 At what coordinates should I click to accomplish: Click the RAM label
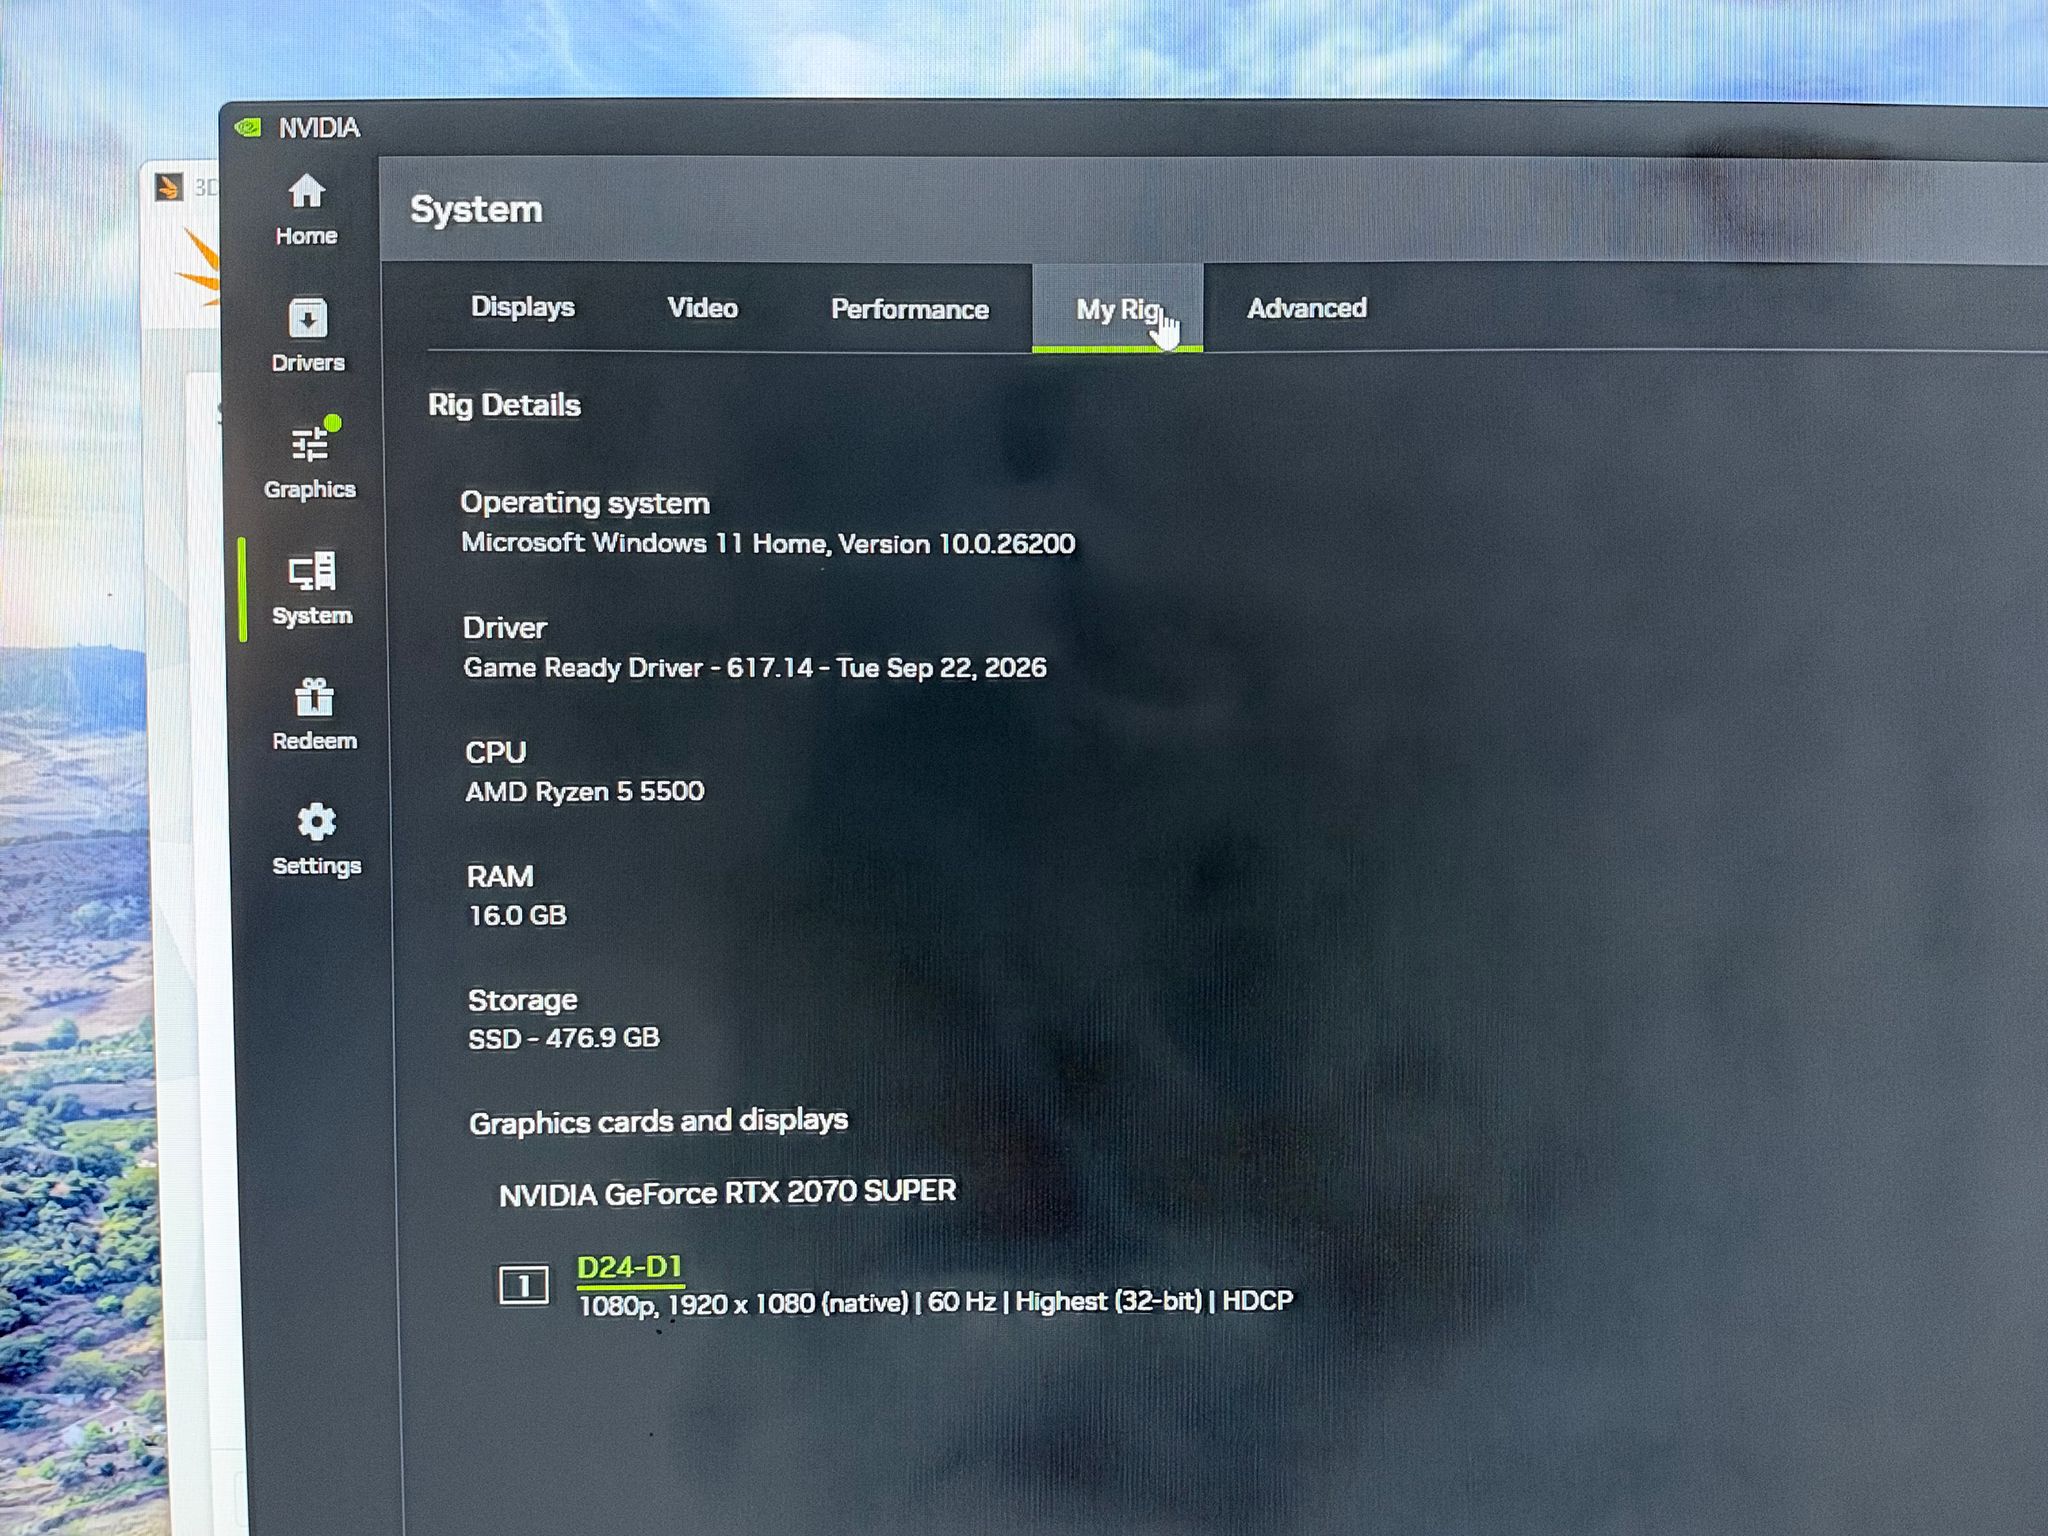coord(500,877)
